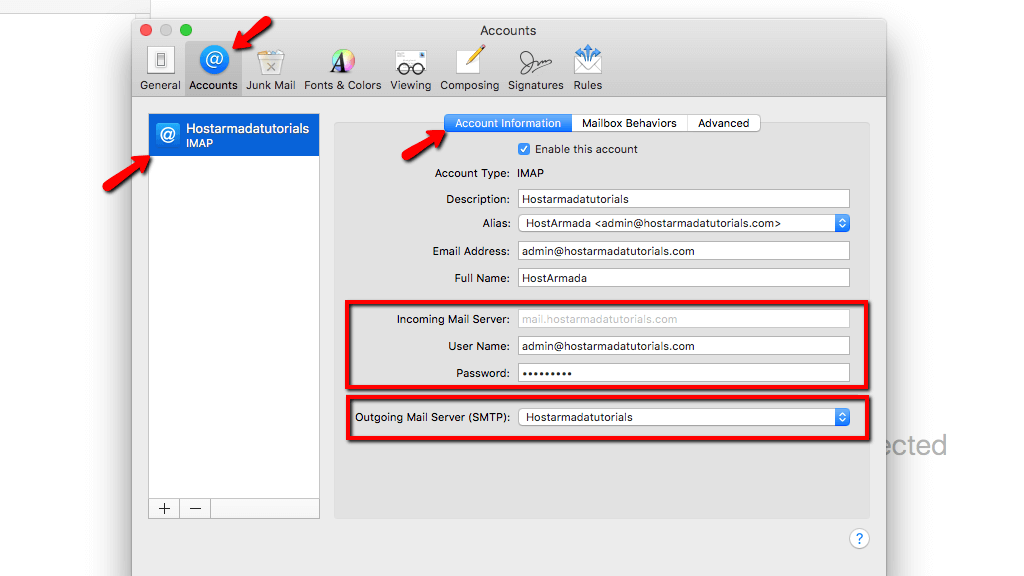The height and width of the screenshot is (576, 1024).
Task: Open the Rules preferences pane
Action: point(588,69)
